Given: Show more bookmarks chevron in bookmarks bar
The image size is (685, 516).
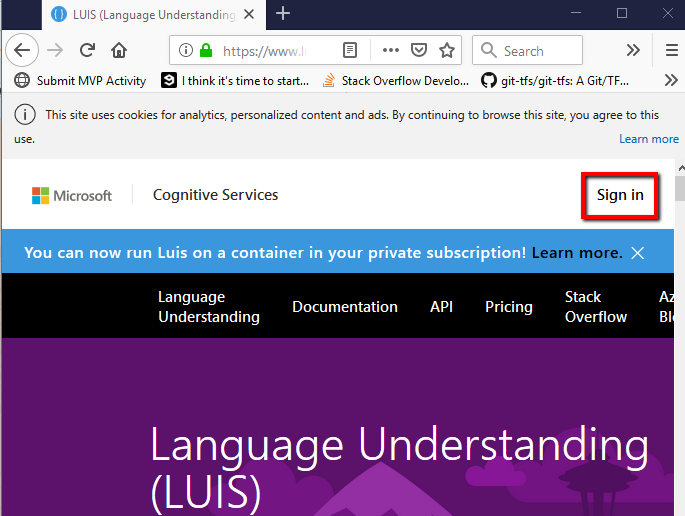Looking at the screenshot, I should pos(671,80).
